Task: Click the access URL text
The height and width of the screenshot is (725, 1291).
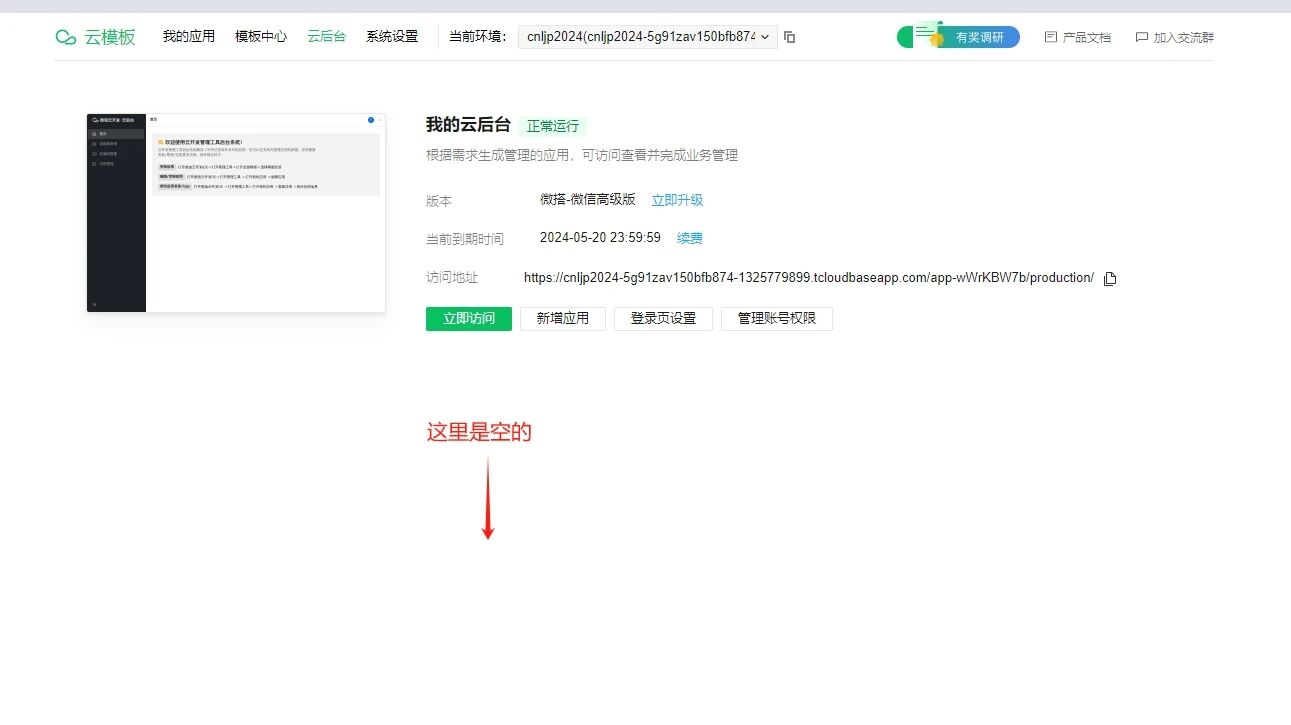Action: tap(809, 278)
